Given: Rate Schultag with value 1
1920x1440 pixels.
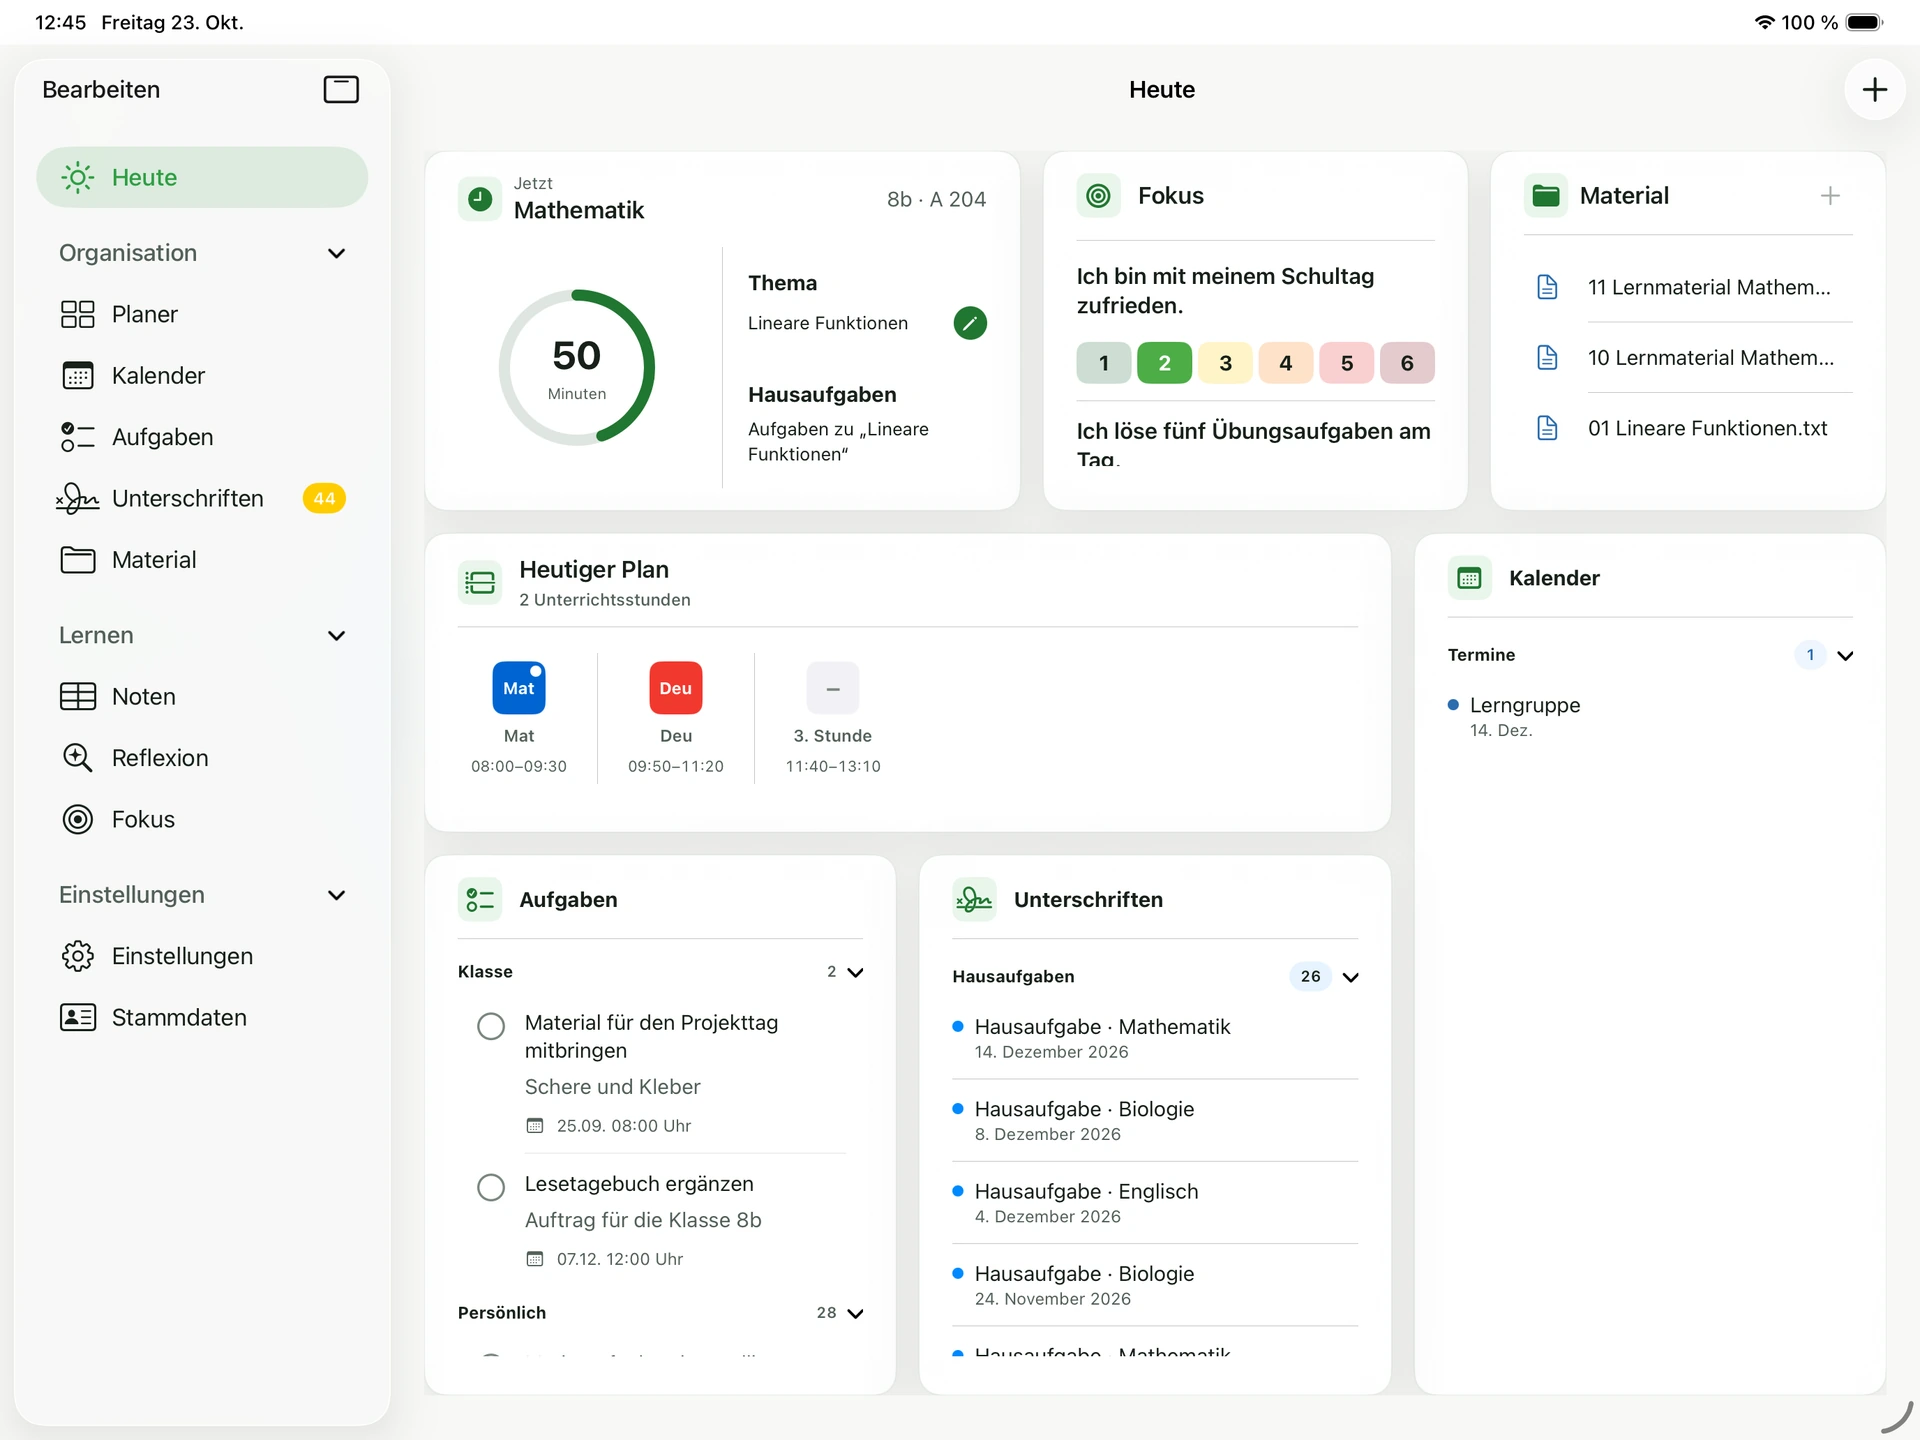Looking at the screenshot, I should click(x=1104, y=363).
